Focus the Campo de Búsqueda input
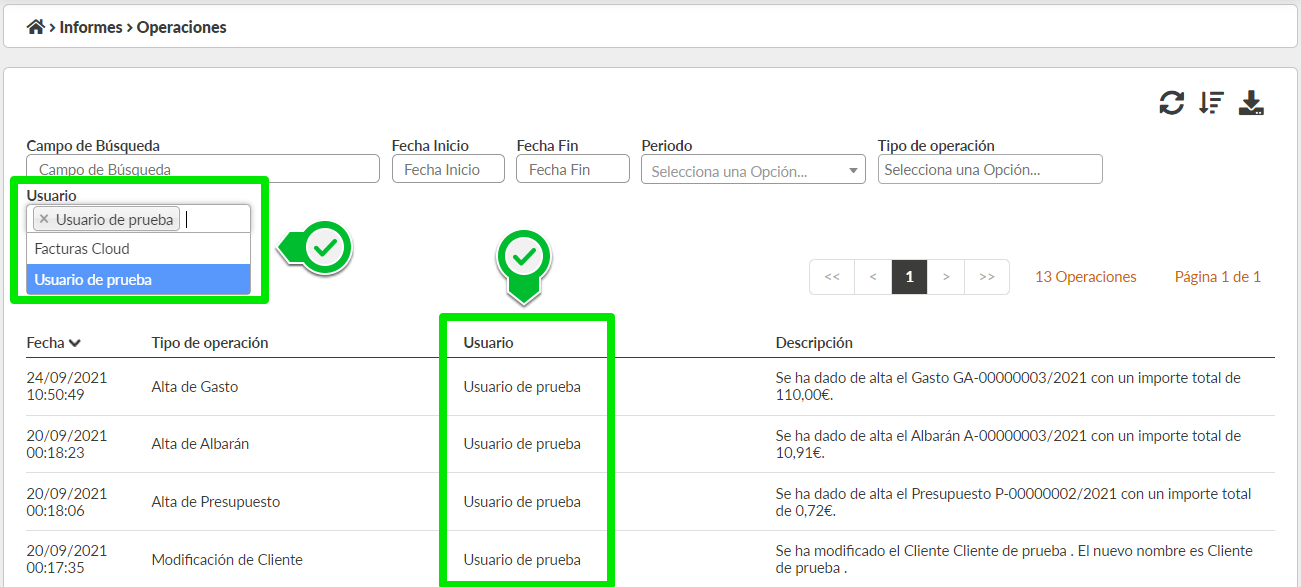Screen dimensions: 1301x587 click(203, 169)
